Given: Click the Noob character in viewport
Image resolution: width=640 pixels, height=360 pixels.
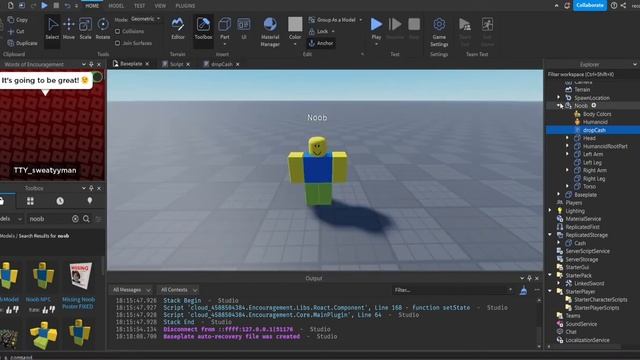Looking at the screenshot, I should (317, 171).
